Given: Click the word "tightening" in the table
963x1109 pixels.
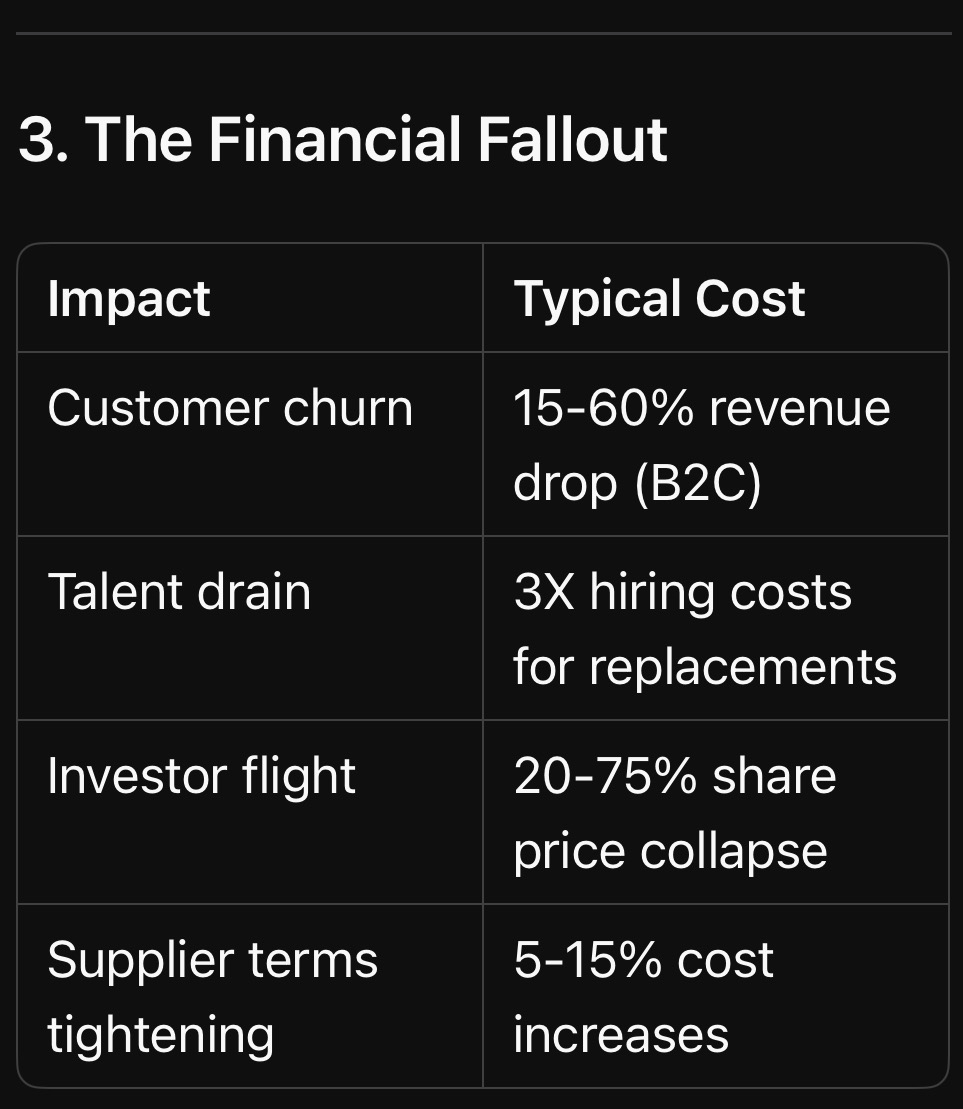Looking at the screenshot, I should pyautogui.click(x=160, y=1034).
